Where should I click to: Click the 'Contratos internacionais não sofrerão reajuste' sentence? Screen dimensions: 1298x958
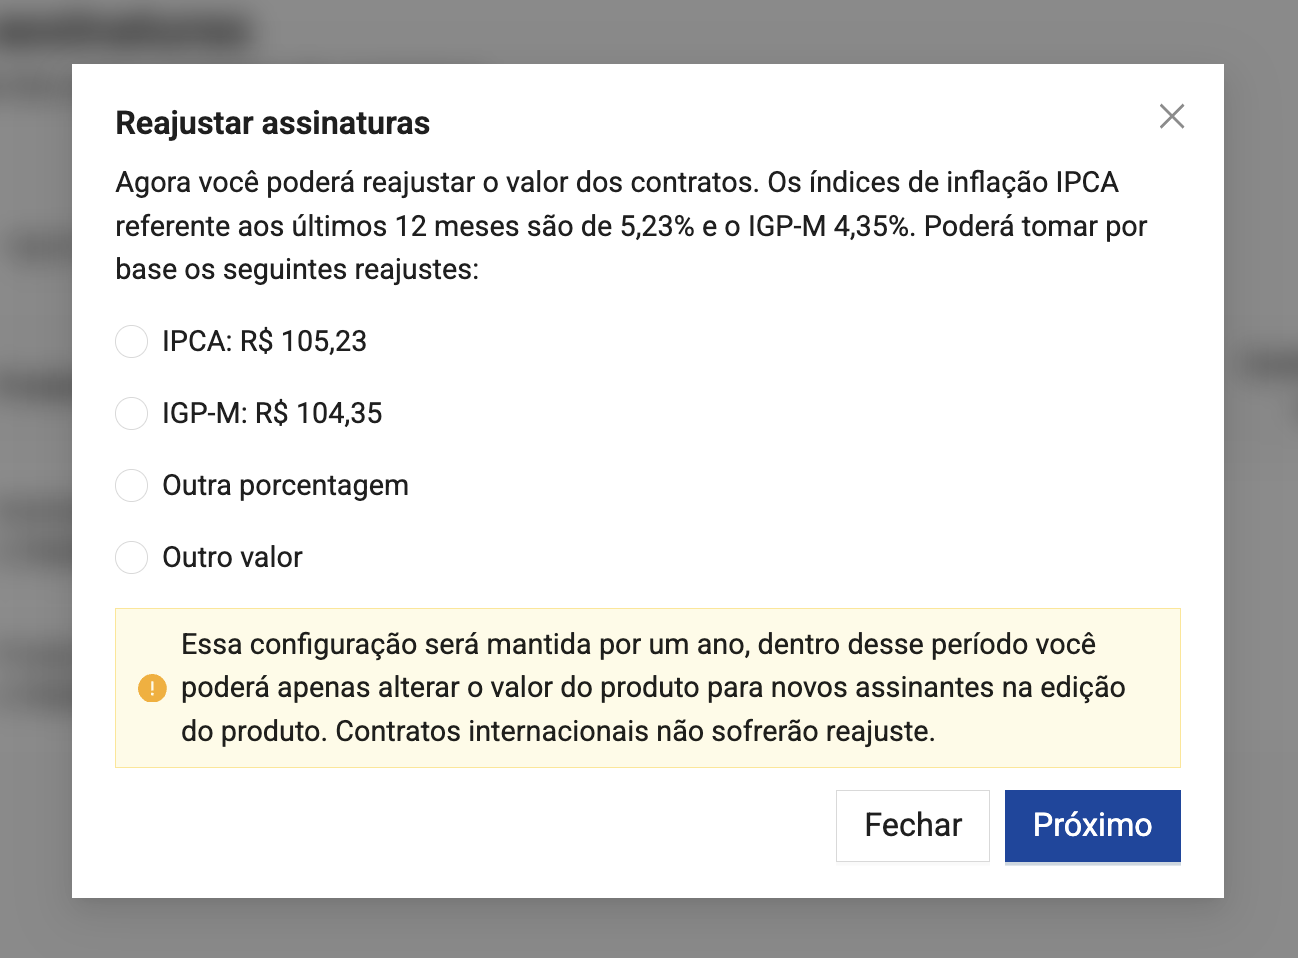point(635,732)
